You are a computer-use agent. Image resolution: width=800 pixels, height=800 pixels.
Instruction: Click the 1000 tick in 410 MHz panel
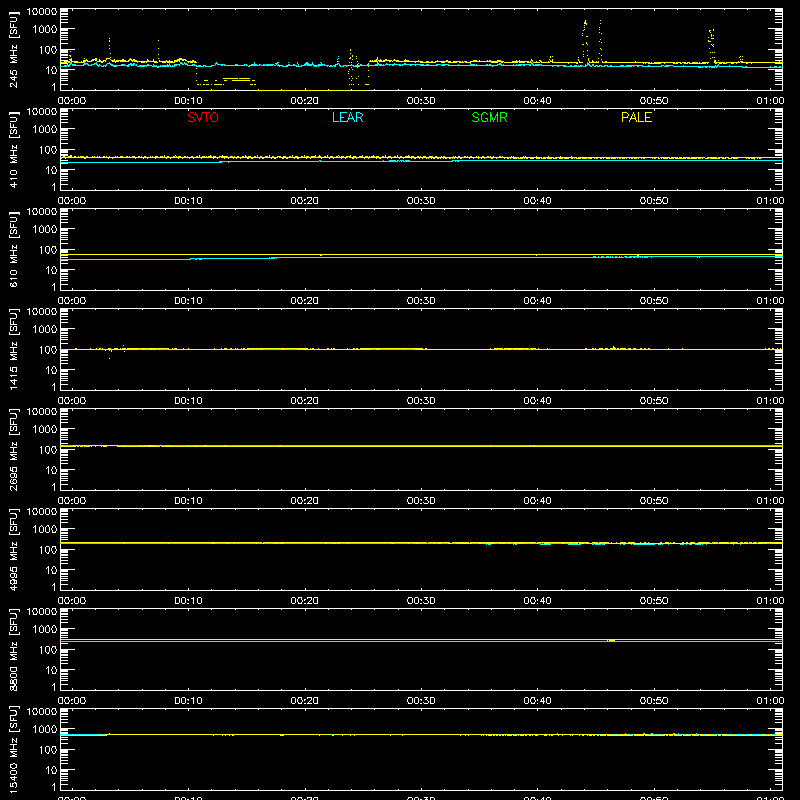[x=45, y=130]
